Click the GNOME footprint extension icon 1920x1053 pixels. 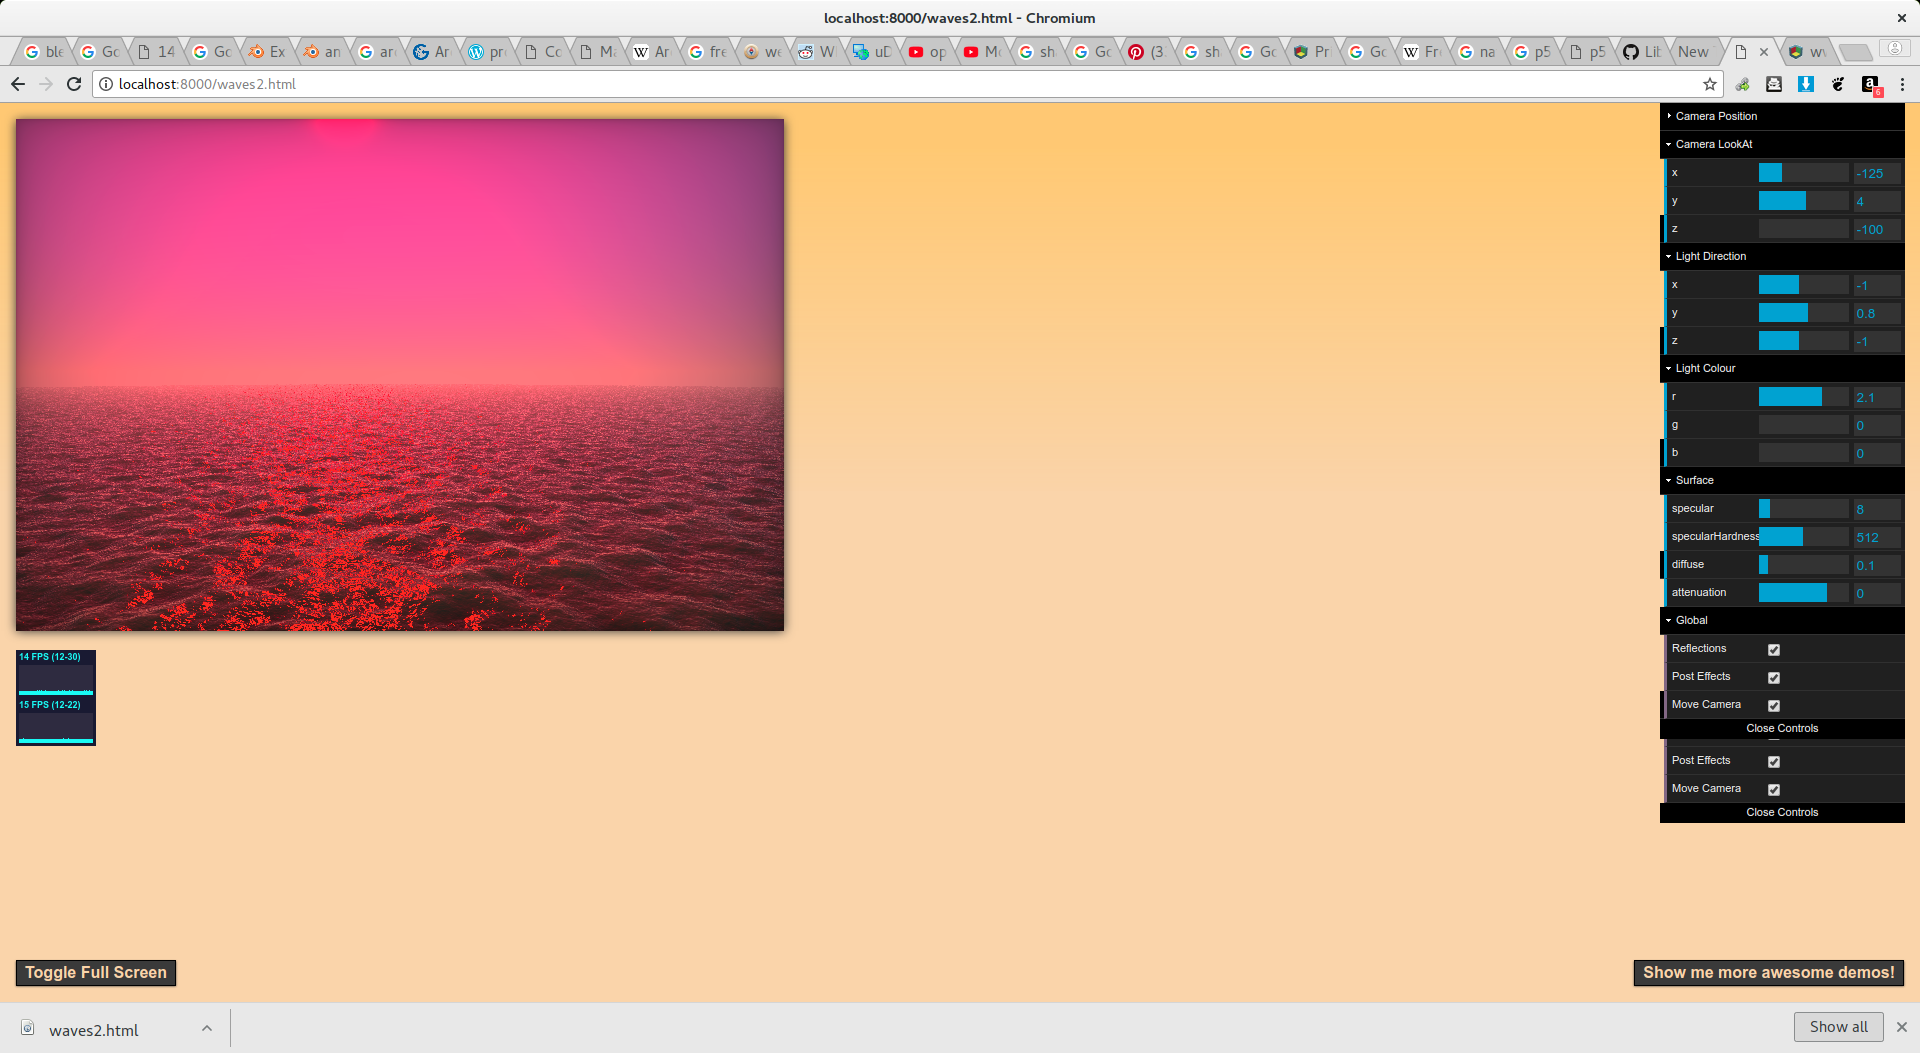1838,84
